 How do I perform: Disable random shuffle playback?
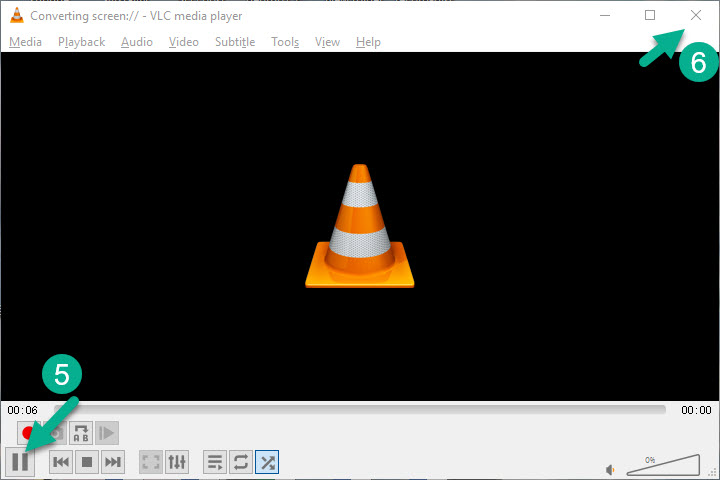[267, 462]
